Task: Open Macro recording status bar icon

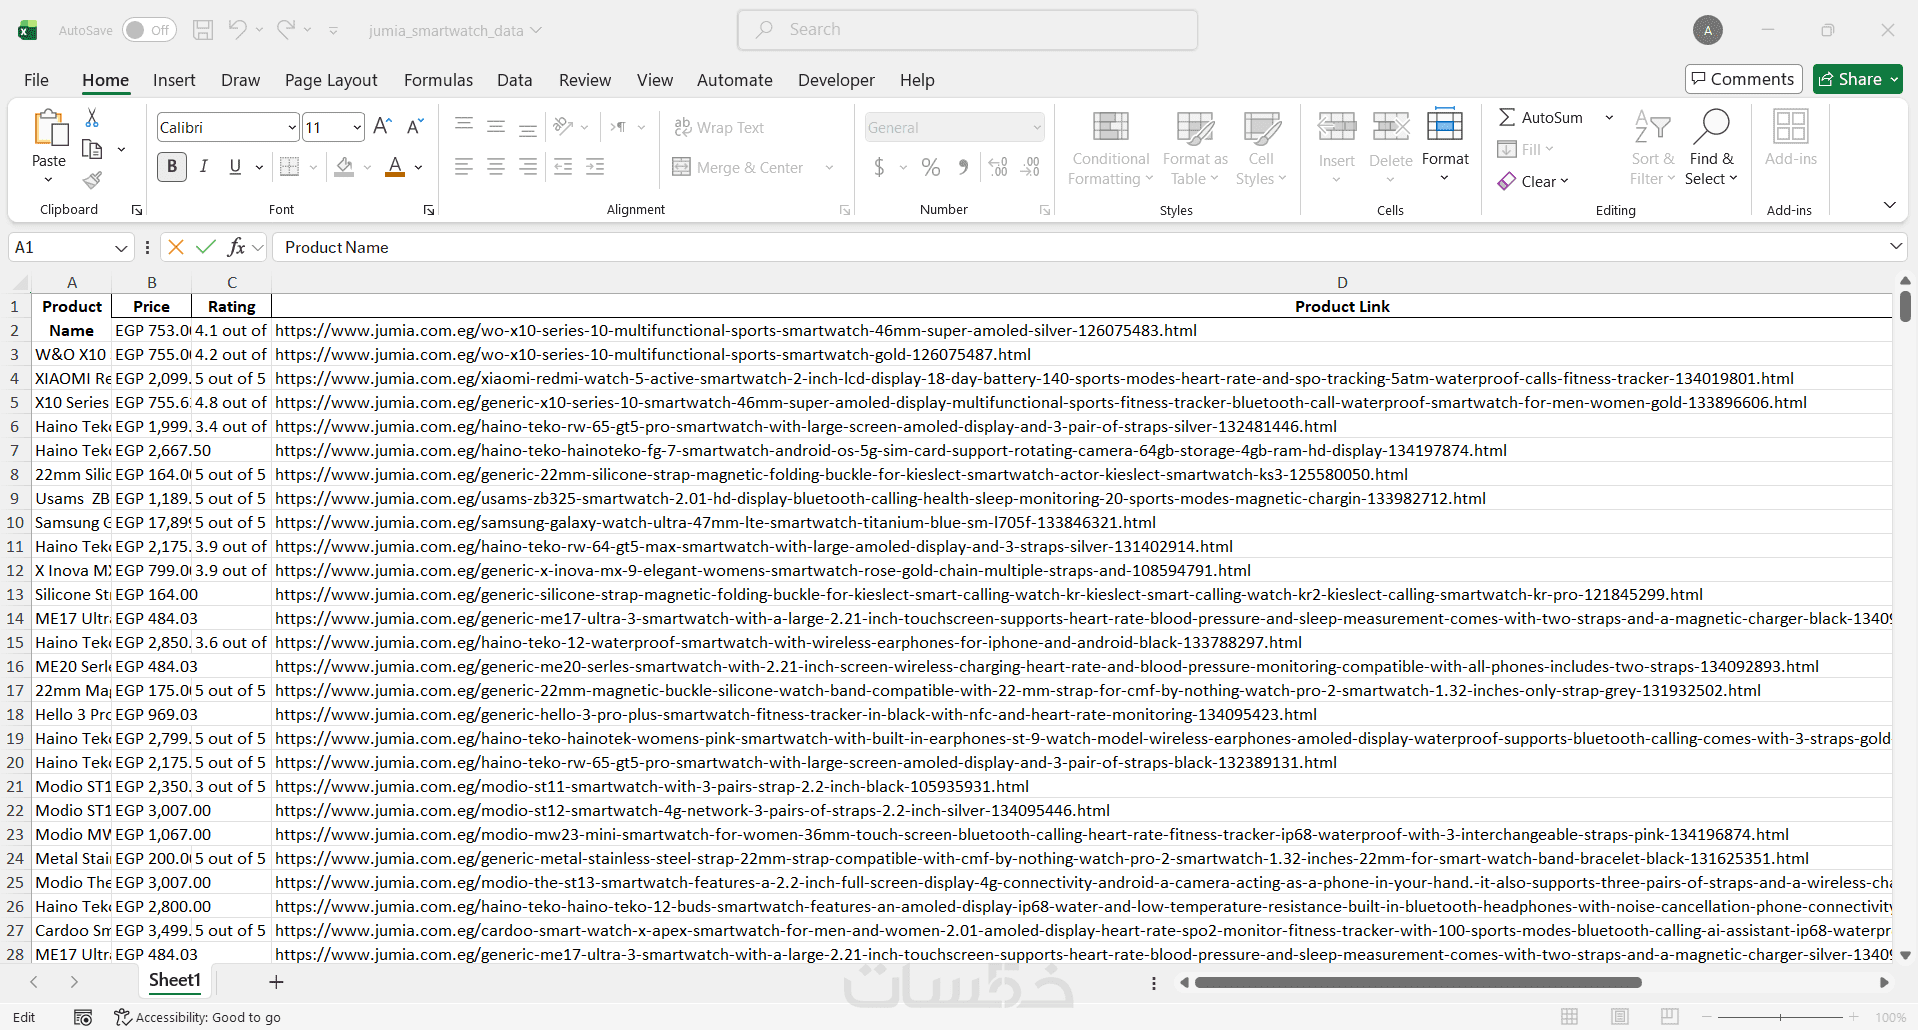Action: [x=83, y=1017]
